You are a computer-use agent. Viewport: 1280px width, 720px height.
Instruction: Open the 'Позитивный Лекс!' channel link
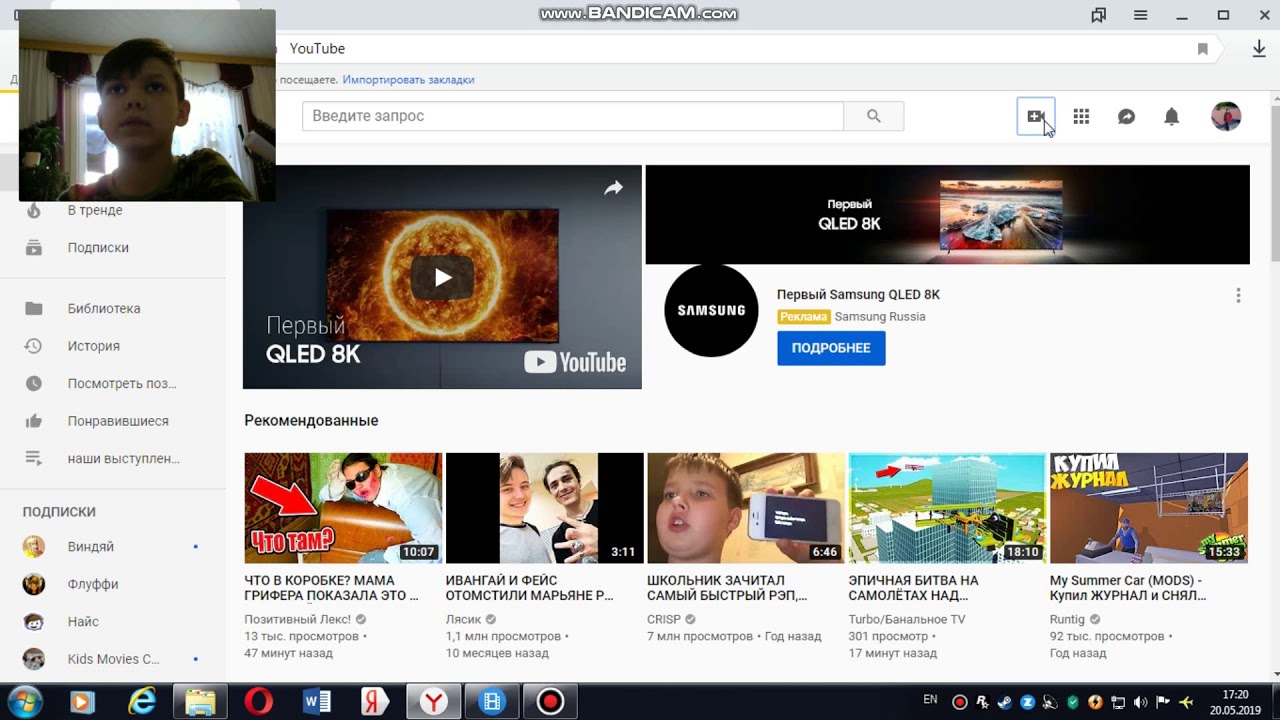pos(298,620)
